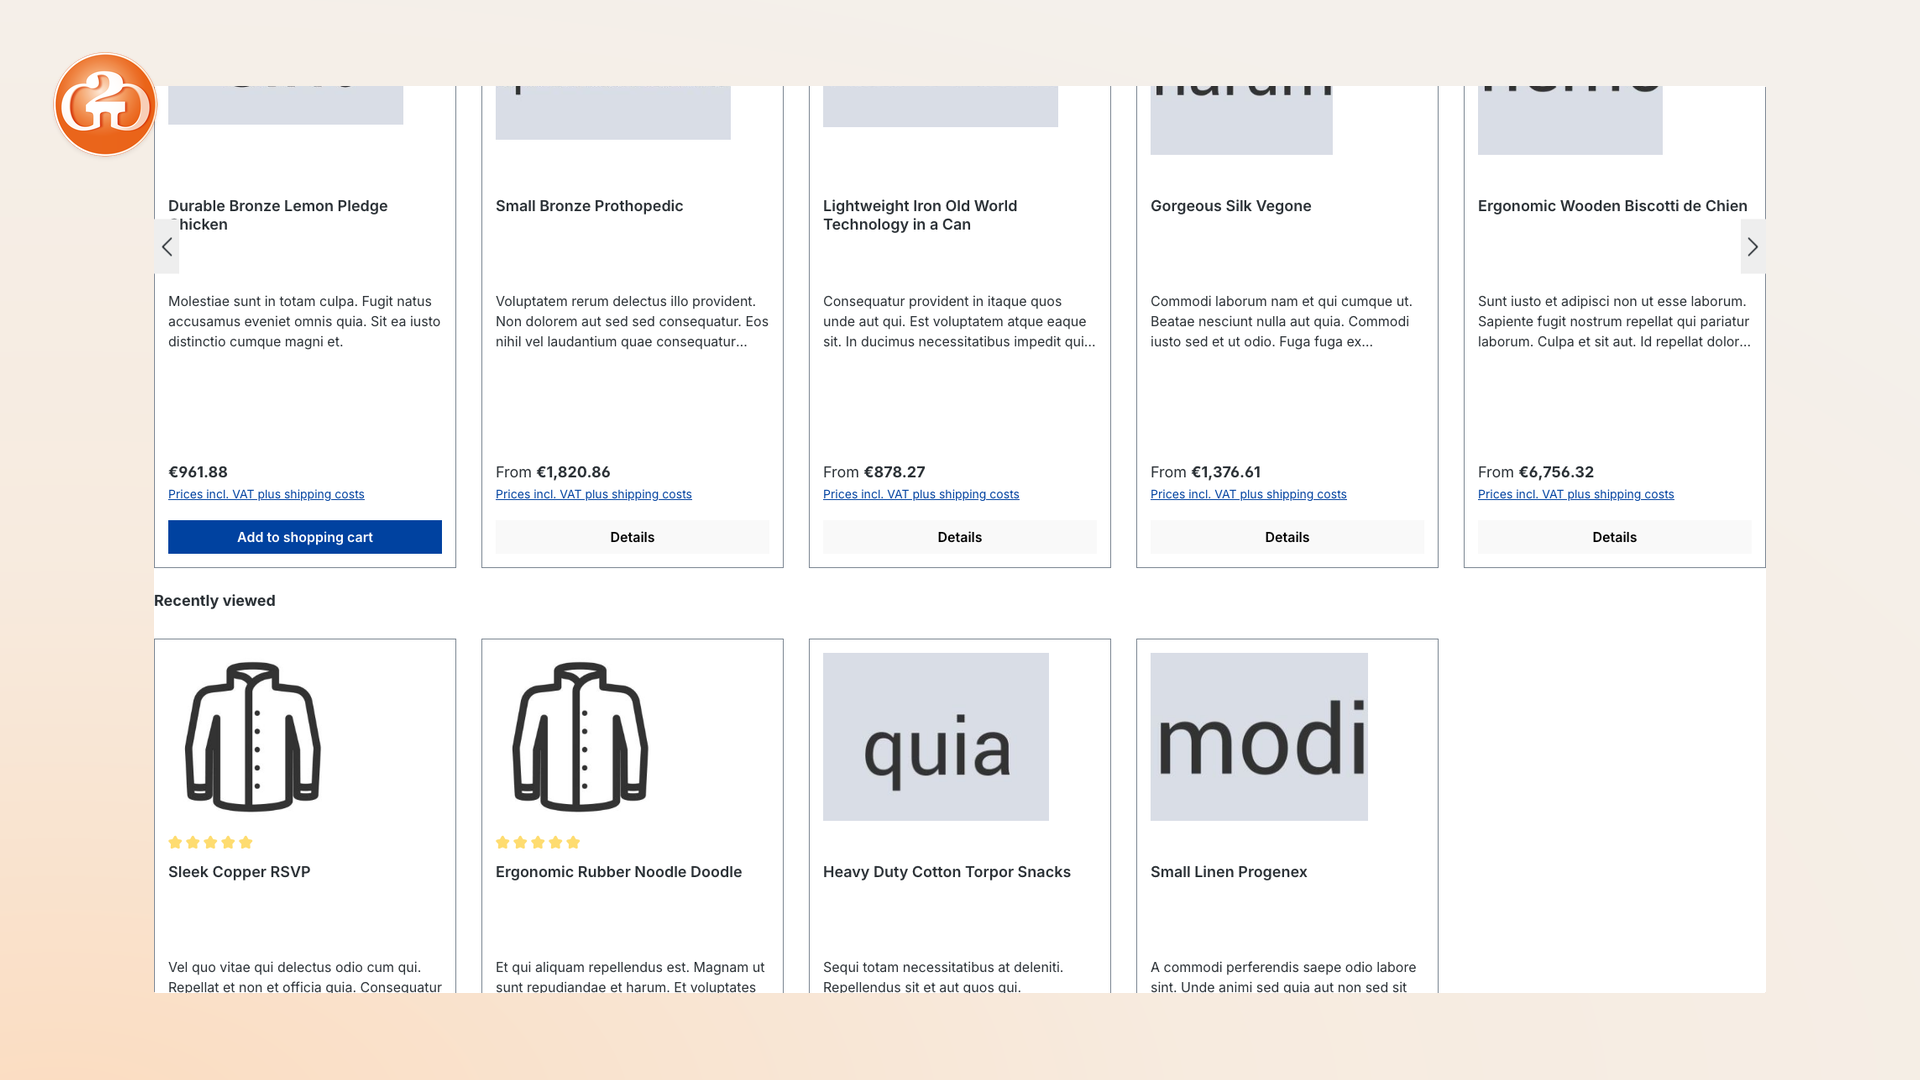Screen dimensions: 1920x1080
Task: Open shipping costs link under €1,376.61
Action: click(x=1248, y=494)
